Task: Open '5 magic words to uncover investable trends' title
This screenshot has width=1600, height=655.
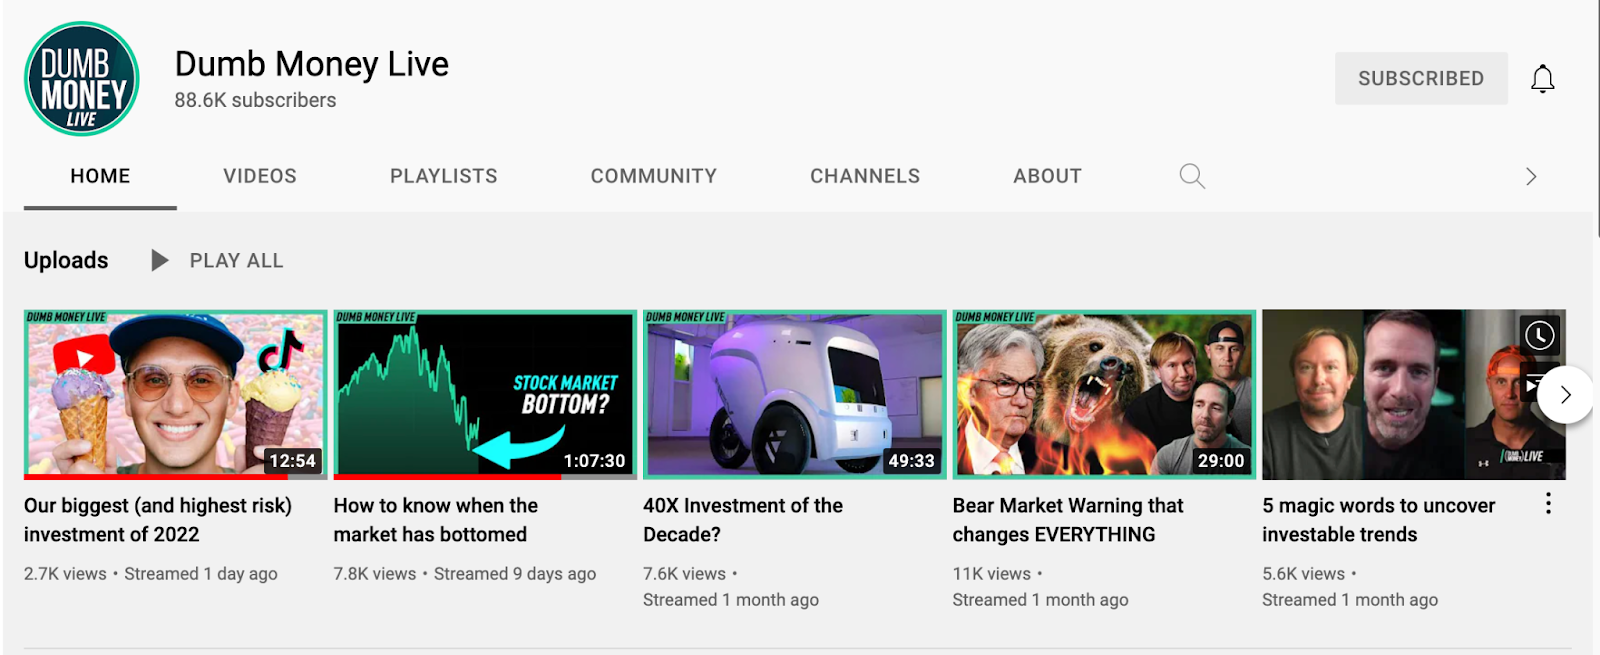Action: pyautogui.click(x=1379, y=520)
